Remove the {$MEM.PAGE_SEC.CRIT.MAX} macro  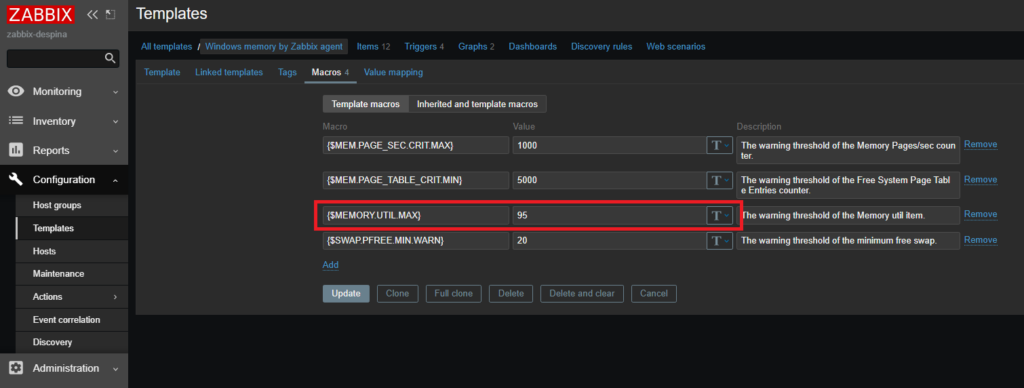coord(981,144)
